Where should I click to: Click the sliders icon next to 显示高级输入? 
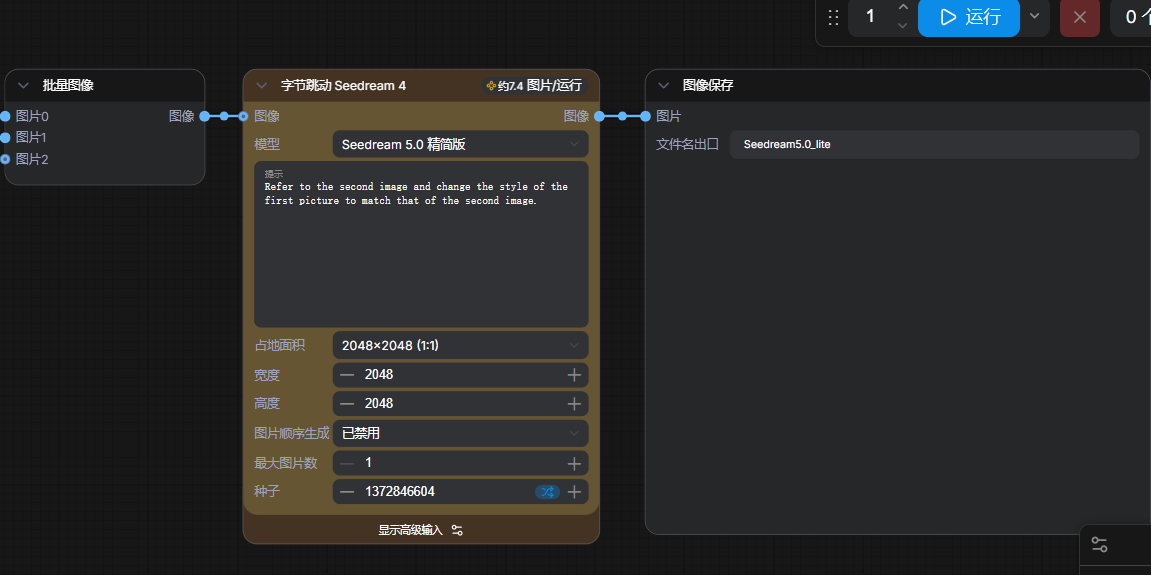[x=457, y=530]
